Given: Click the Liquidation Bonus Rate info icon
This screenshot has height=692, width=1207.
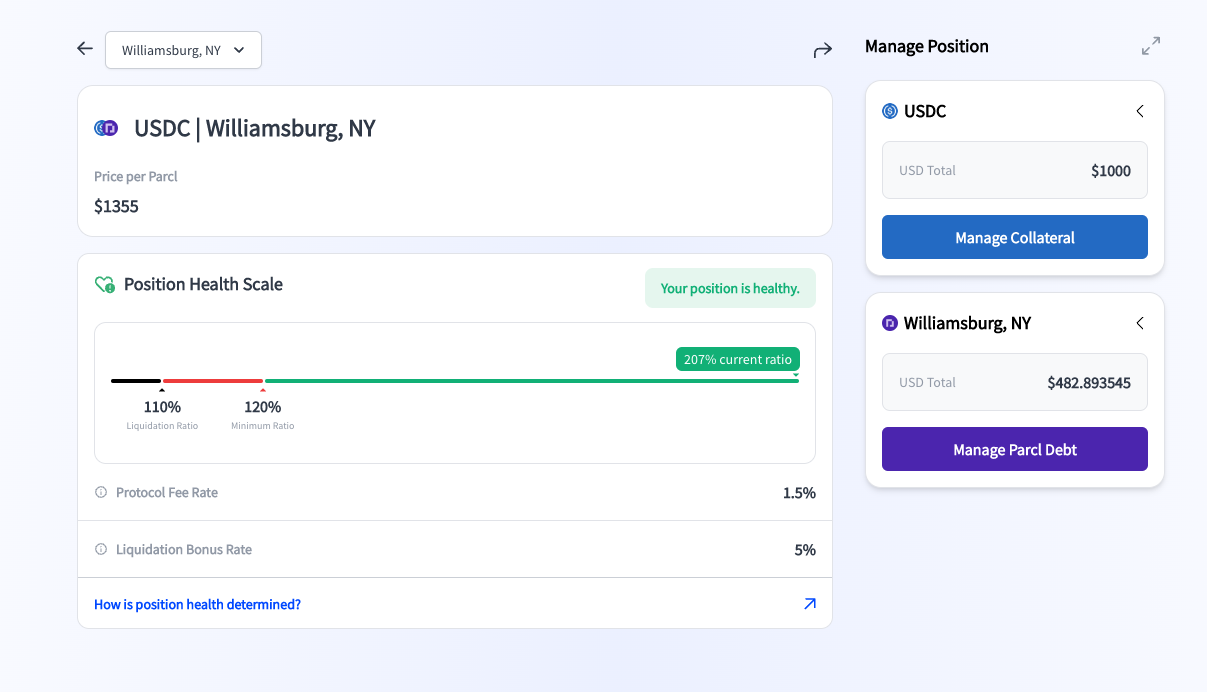Looking at the screenshot, I should point(101,549).
